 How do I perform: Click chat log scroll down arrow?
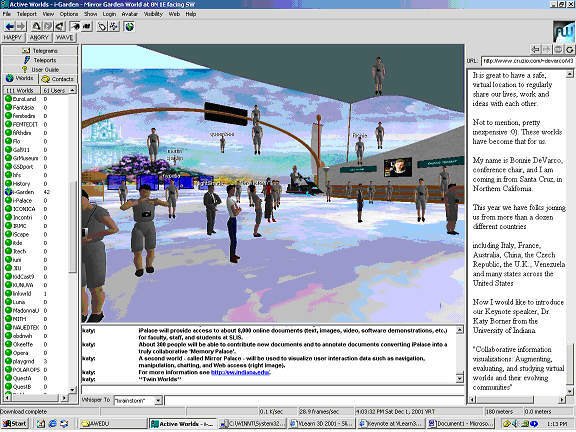460,378
